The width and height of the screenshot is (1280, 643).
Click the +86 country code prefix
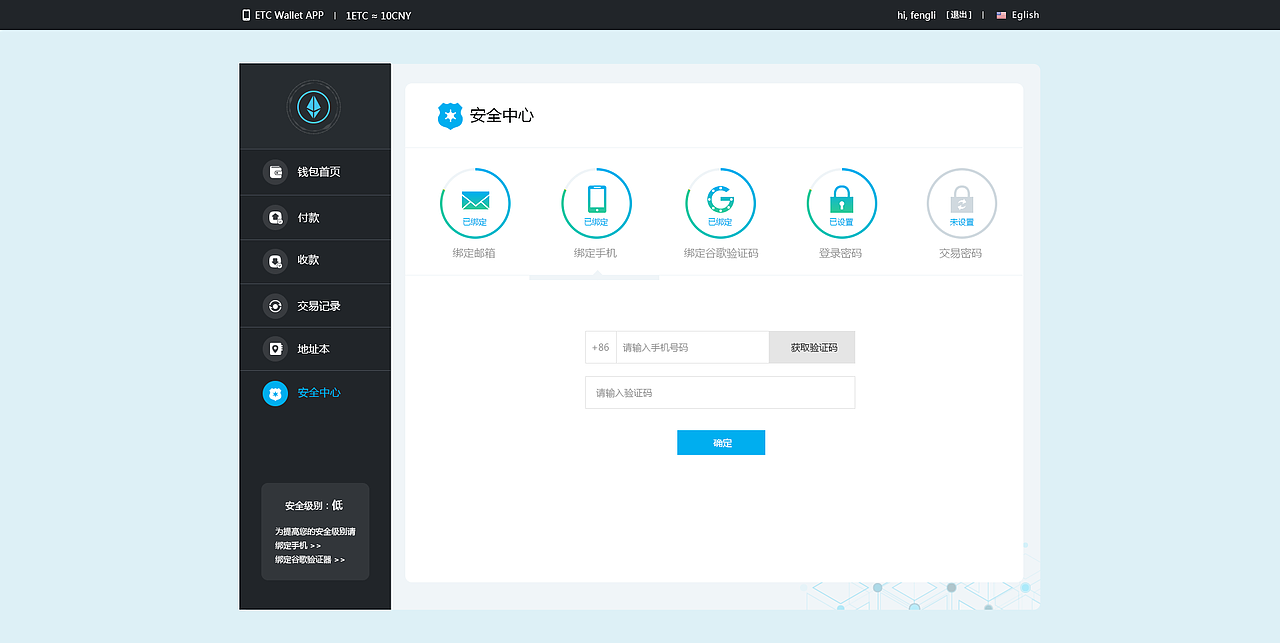pos(601,347)
